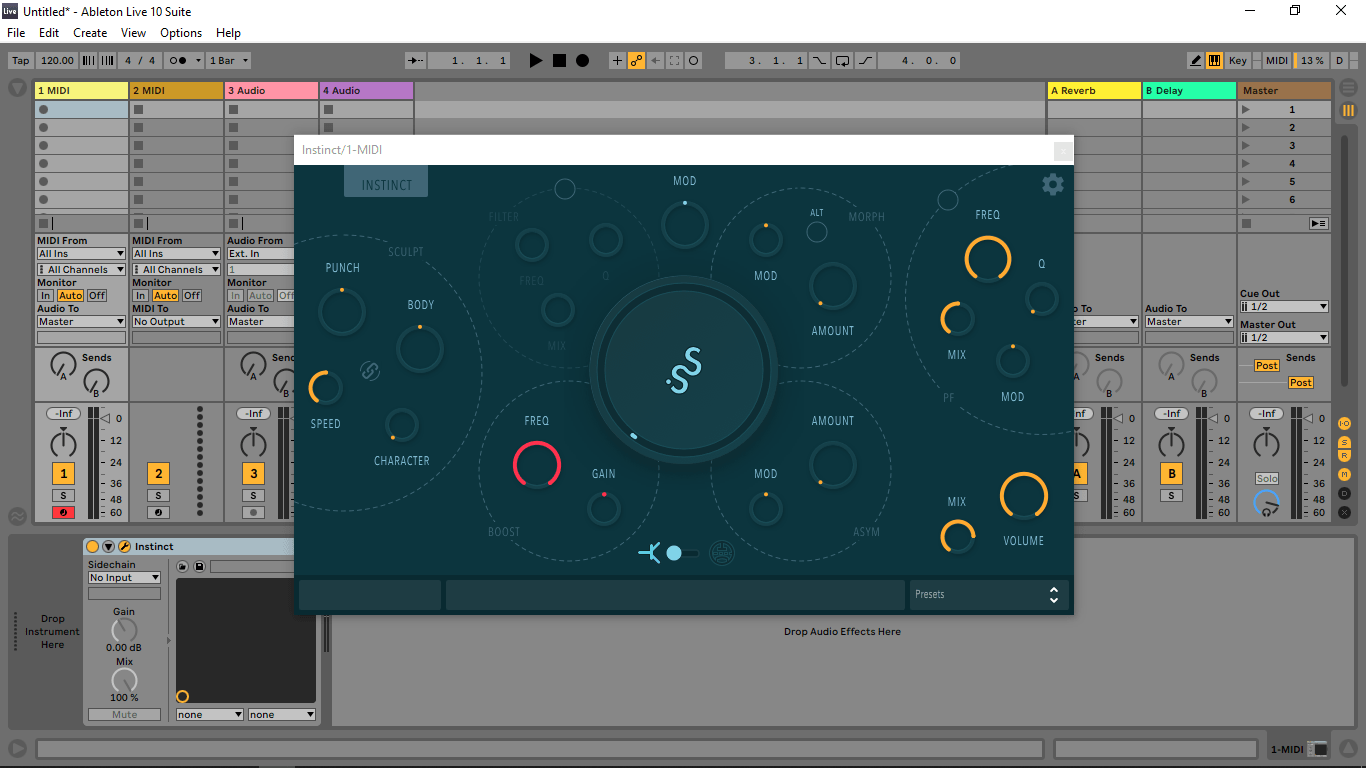
Task: Toggle the metronome button
Action: pos(179,60)
